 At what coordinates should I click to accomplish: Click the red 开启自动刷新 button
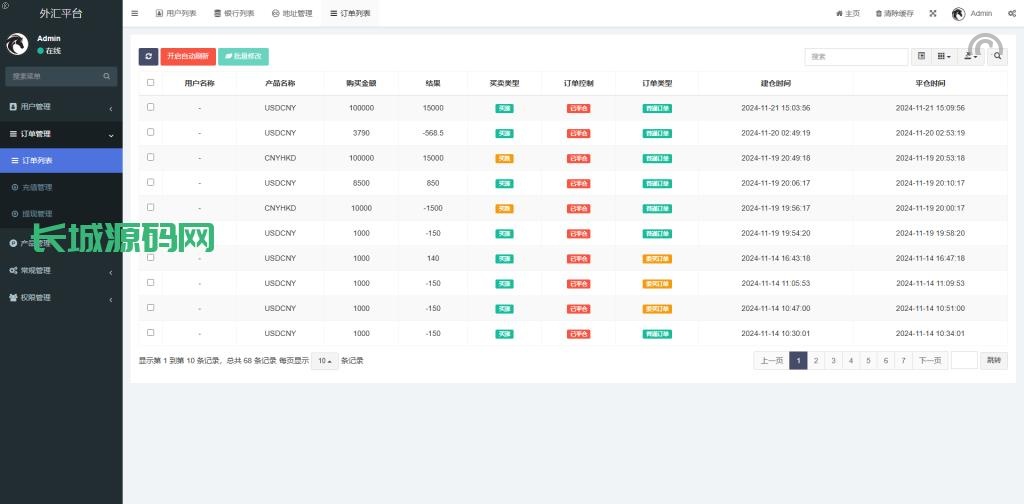(x=188, y=57)
